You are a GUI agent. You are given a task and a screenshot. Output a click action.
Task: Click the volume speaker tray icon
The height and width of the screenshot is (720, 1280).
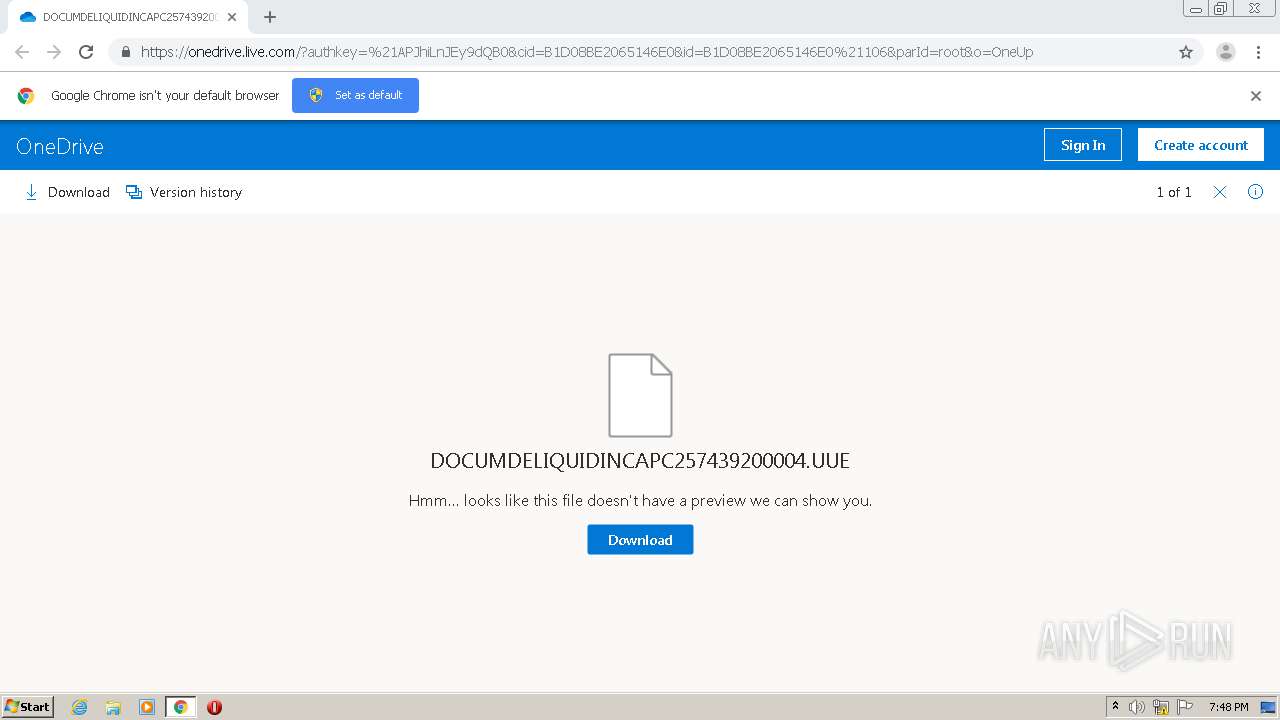(x=1137, y=707)
